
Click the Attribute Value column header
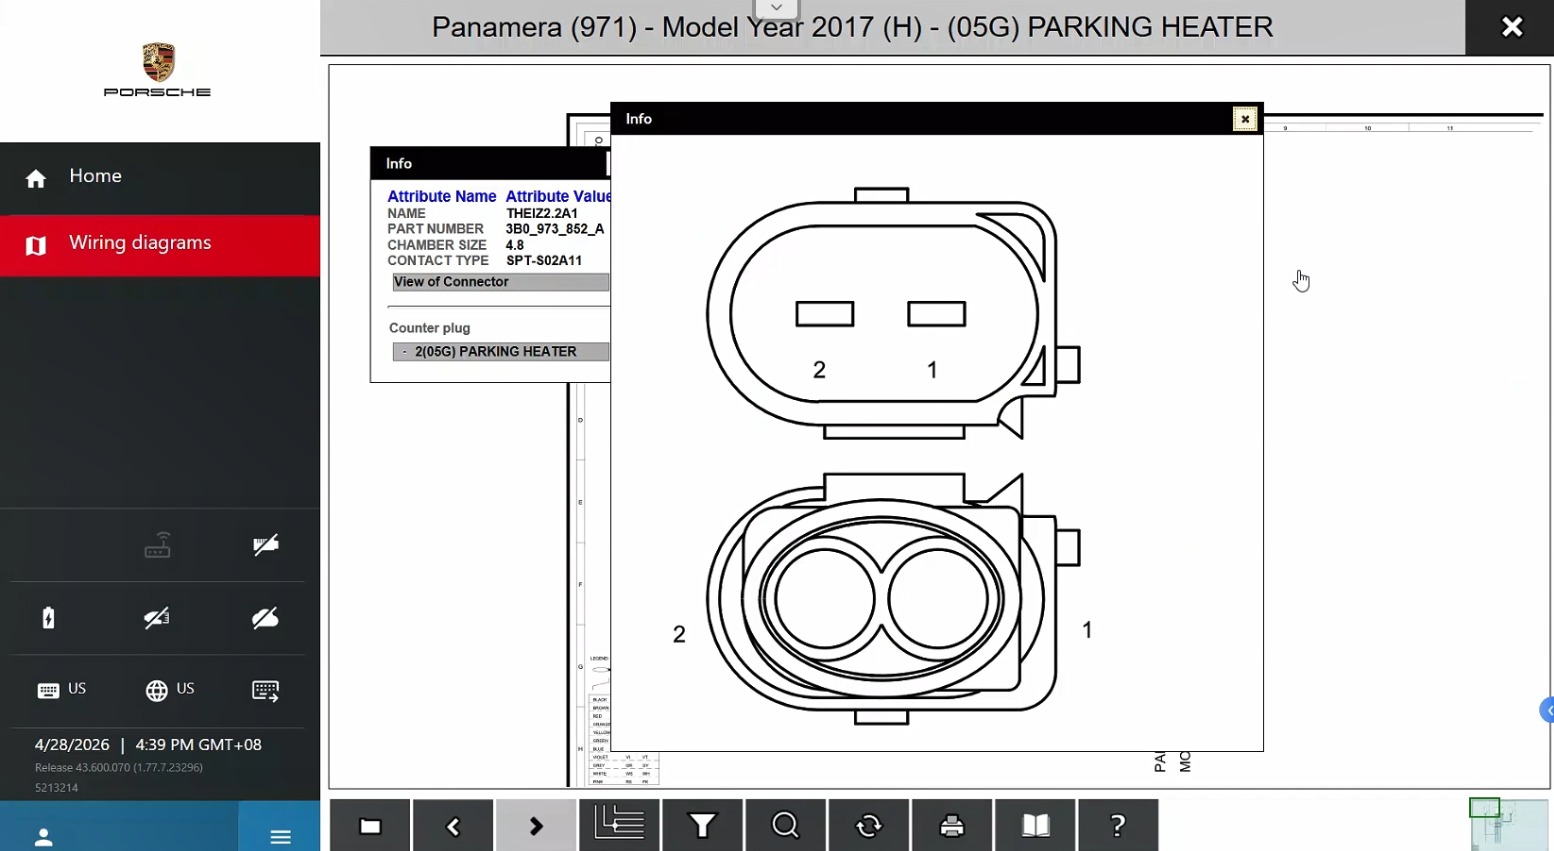558,197
